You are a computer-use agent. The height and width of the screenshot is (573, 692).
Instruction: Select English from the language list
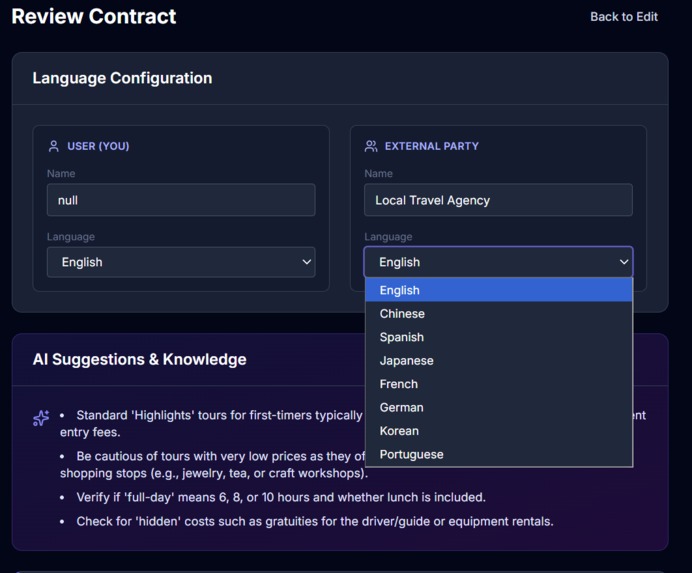click(x=499, y=290)
